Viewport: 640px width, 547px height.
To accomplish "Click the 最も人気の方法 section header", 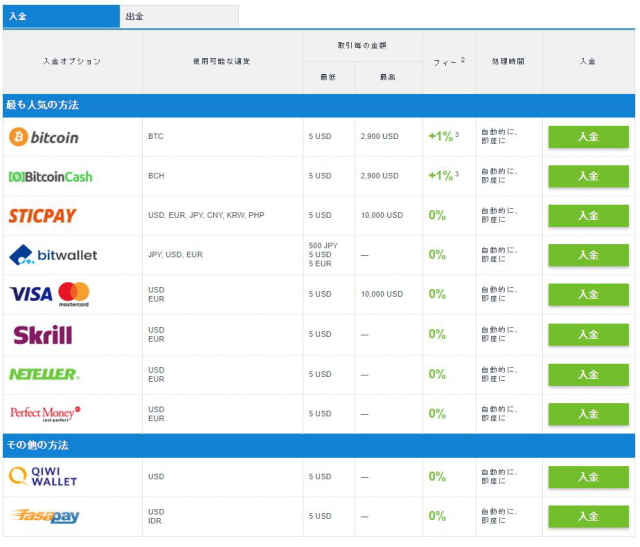I will (319, 105).
